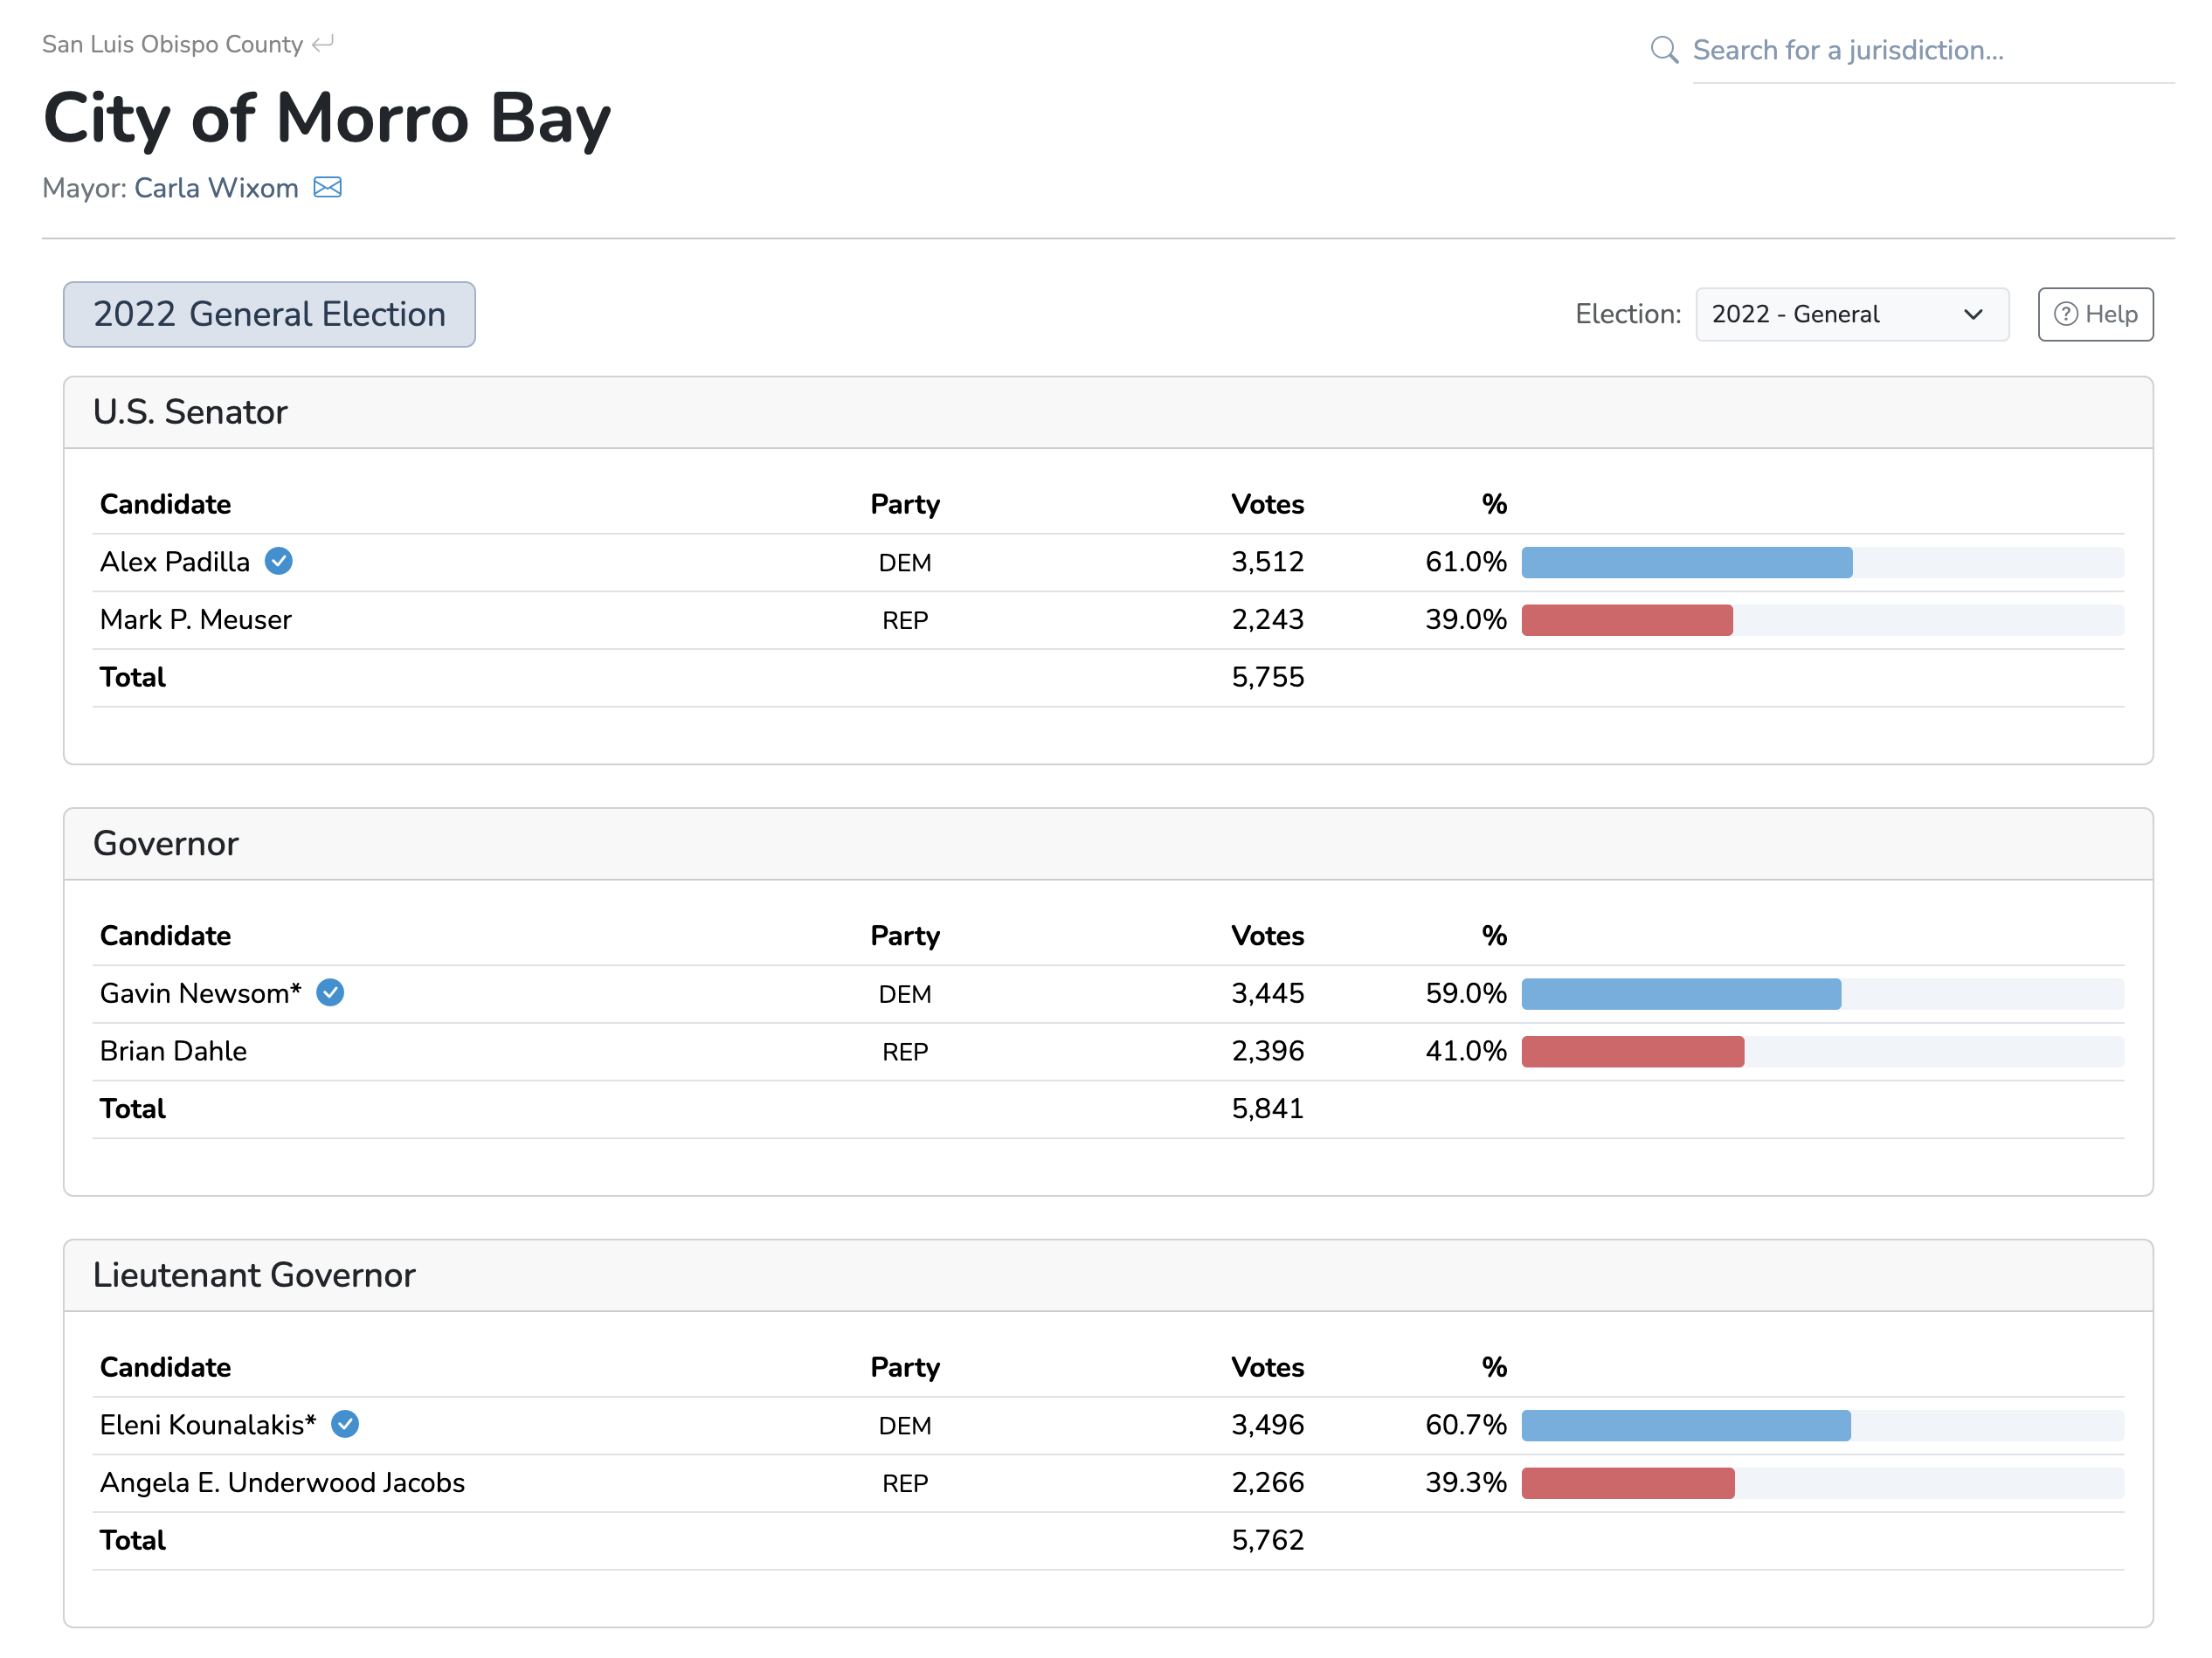Viewport: 2212px width, 1658px height.
Task: Click the U.S. Senator section header
Action: [1108, 412]
